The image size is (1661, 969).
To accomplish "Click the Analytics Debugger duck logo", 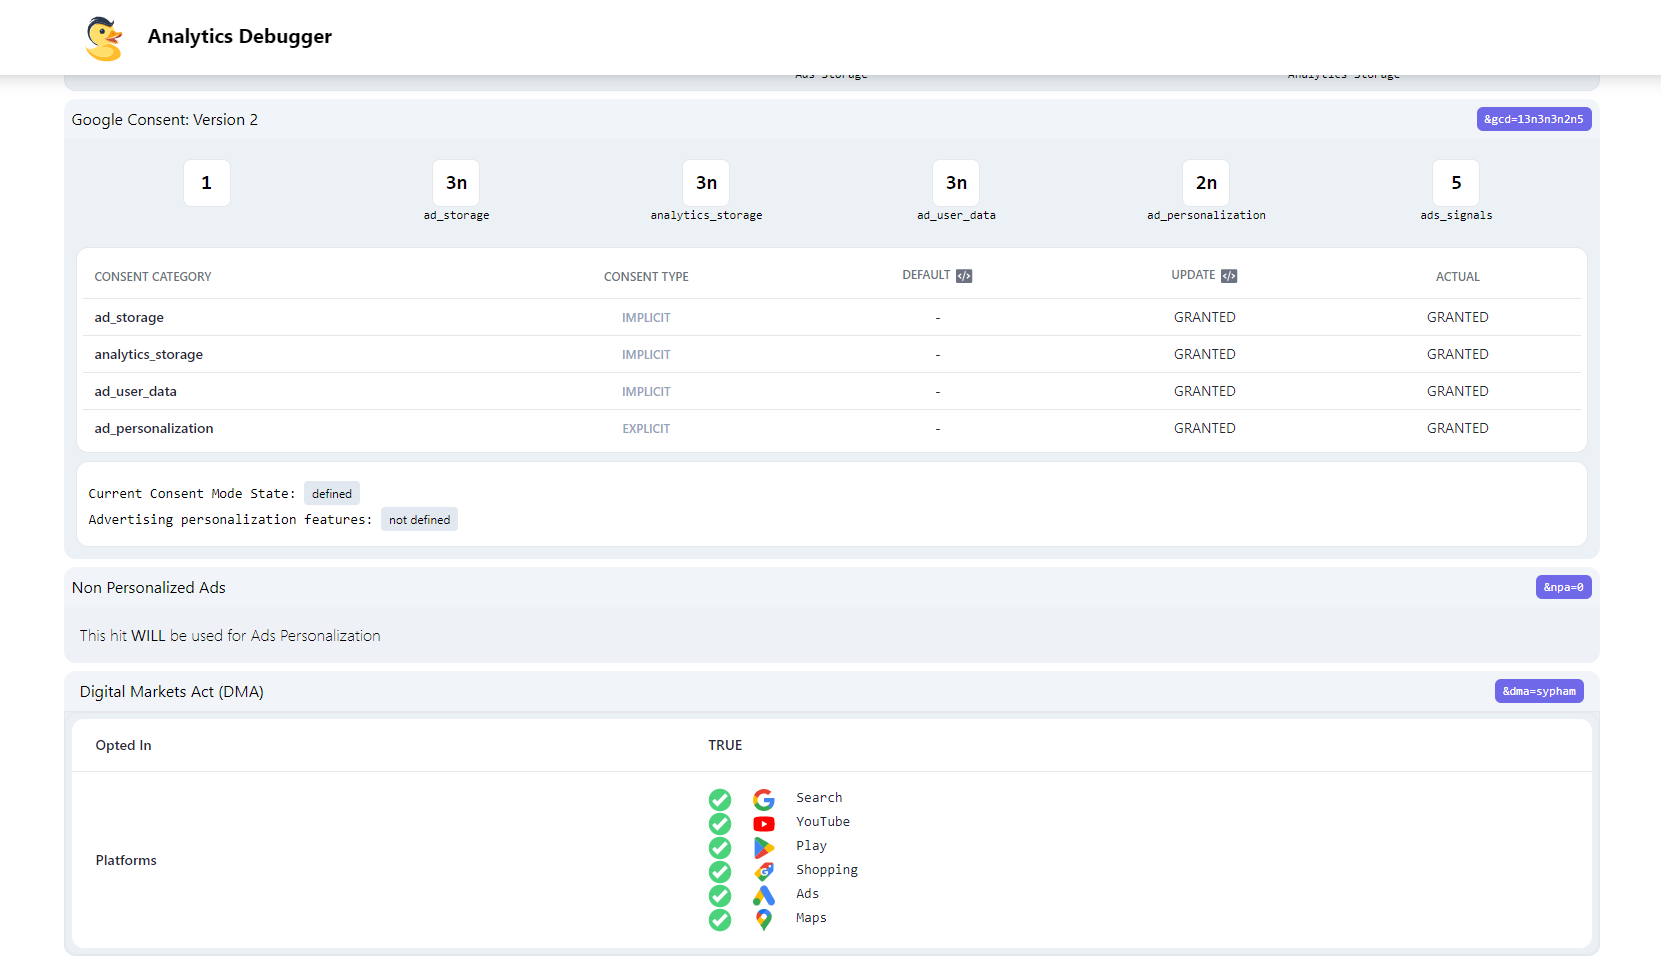I will [x=104, y=38].
